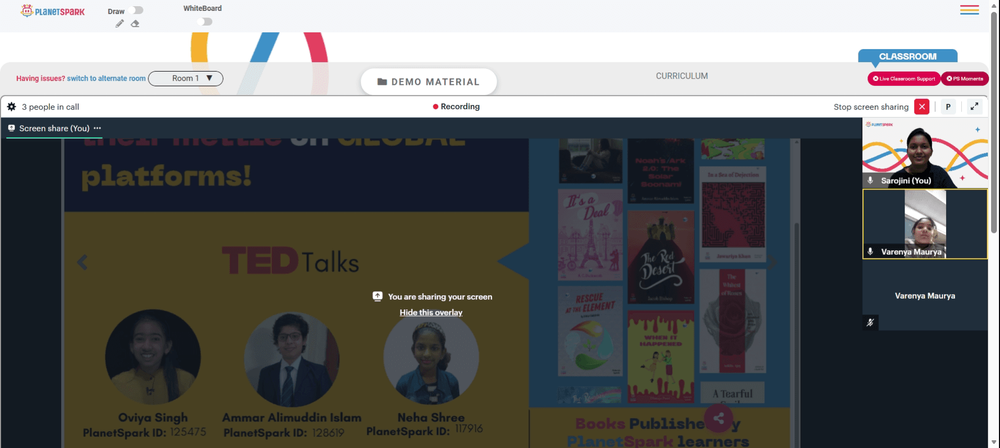The width and height of the screenshot is (1000, 448).
Task: Click the sharing screen icon in overlay
Action: tap(378, 296)
